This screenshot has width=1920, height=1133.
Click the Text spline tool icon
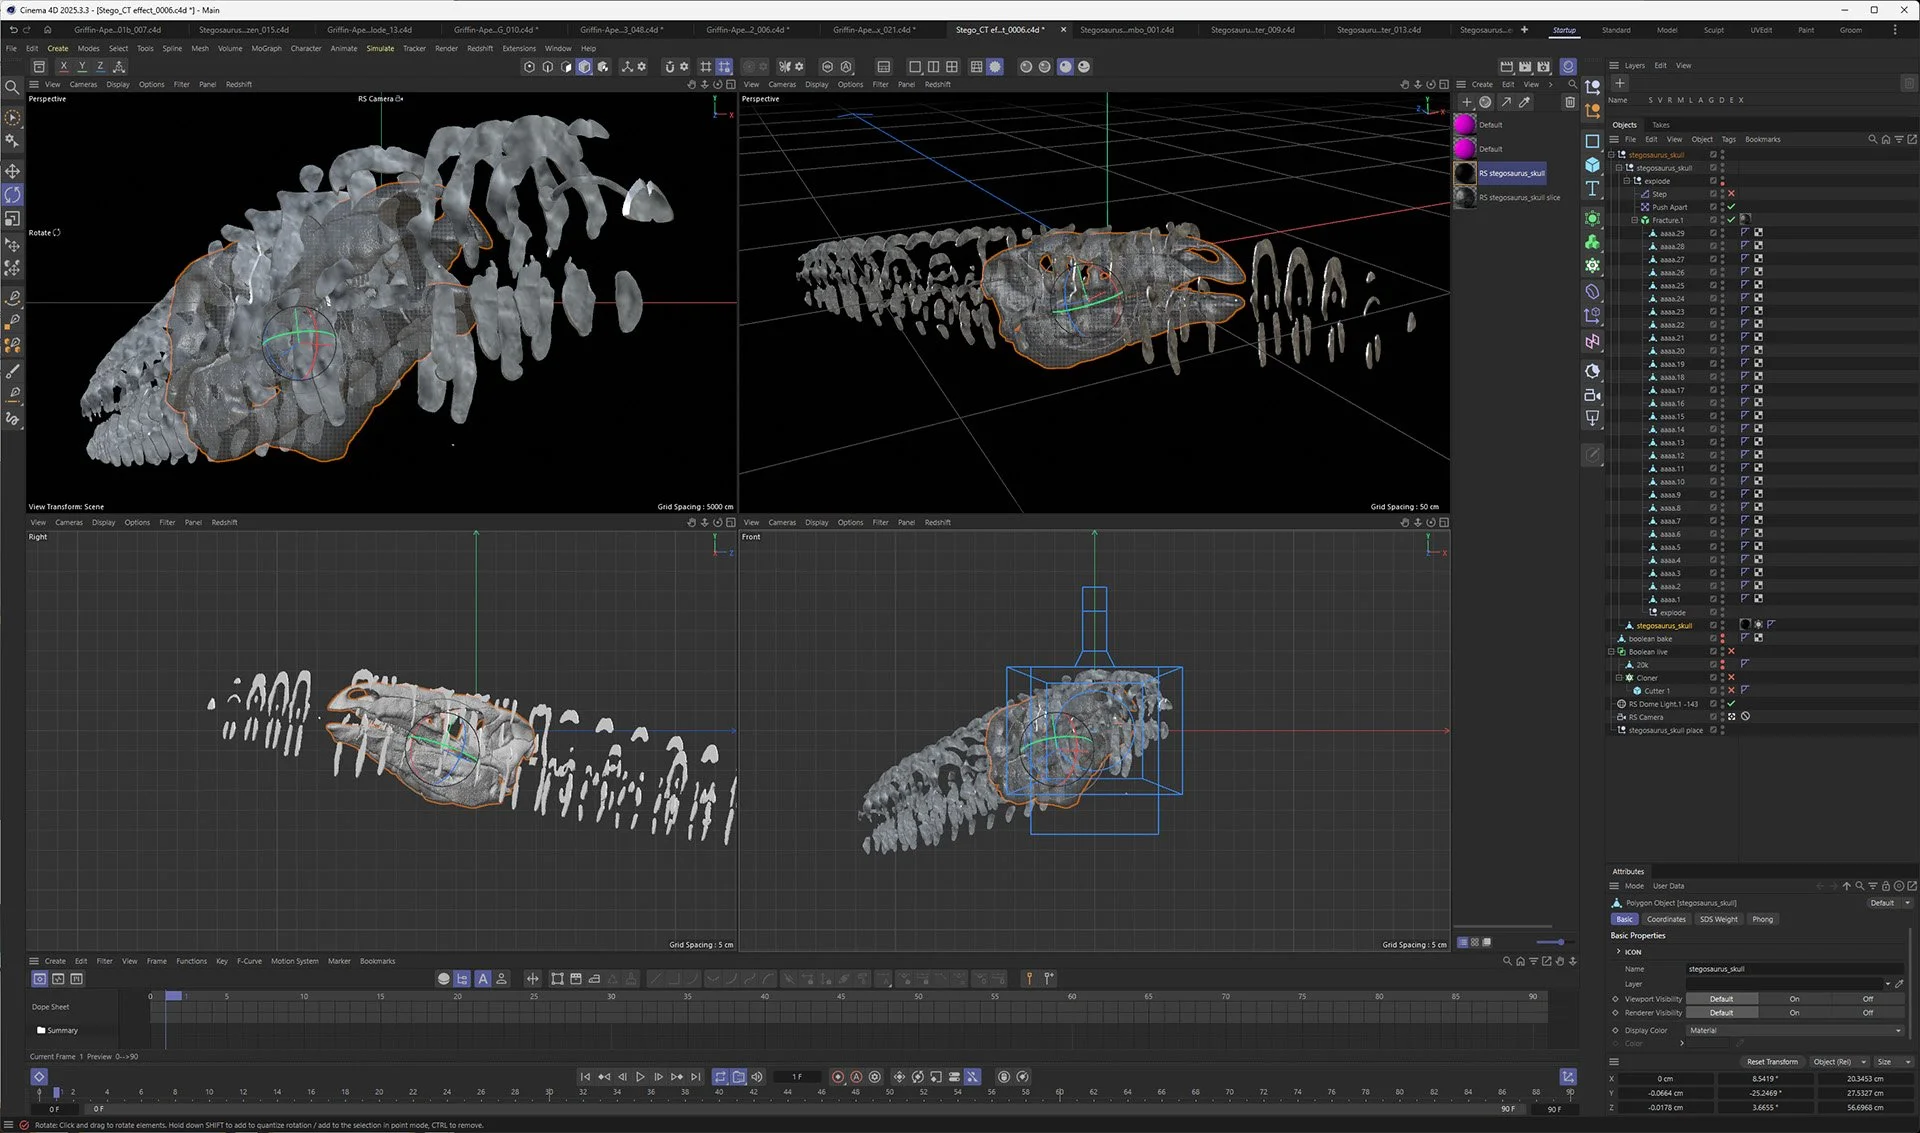point(1593,189)
